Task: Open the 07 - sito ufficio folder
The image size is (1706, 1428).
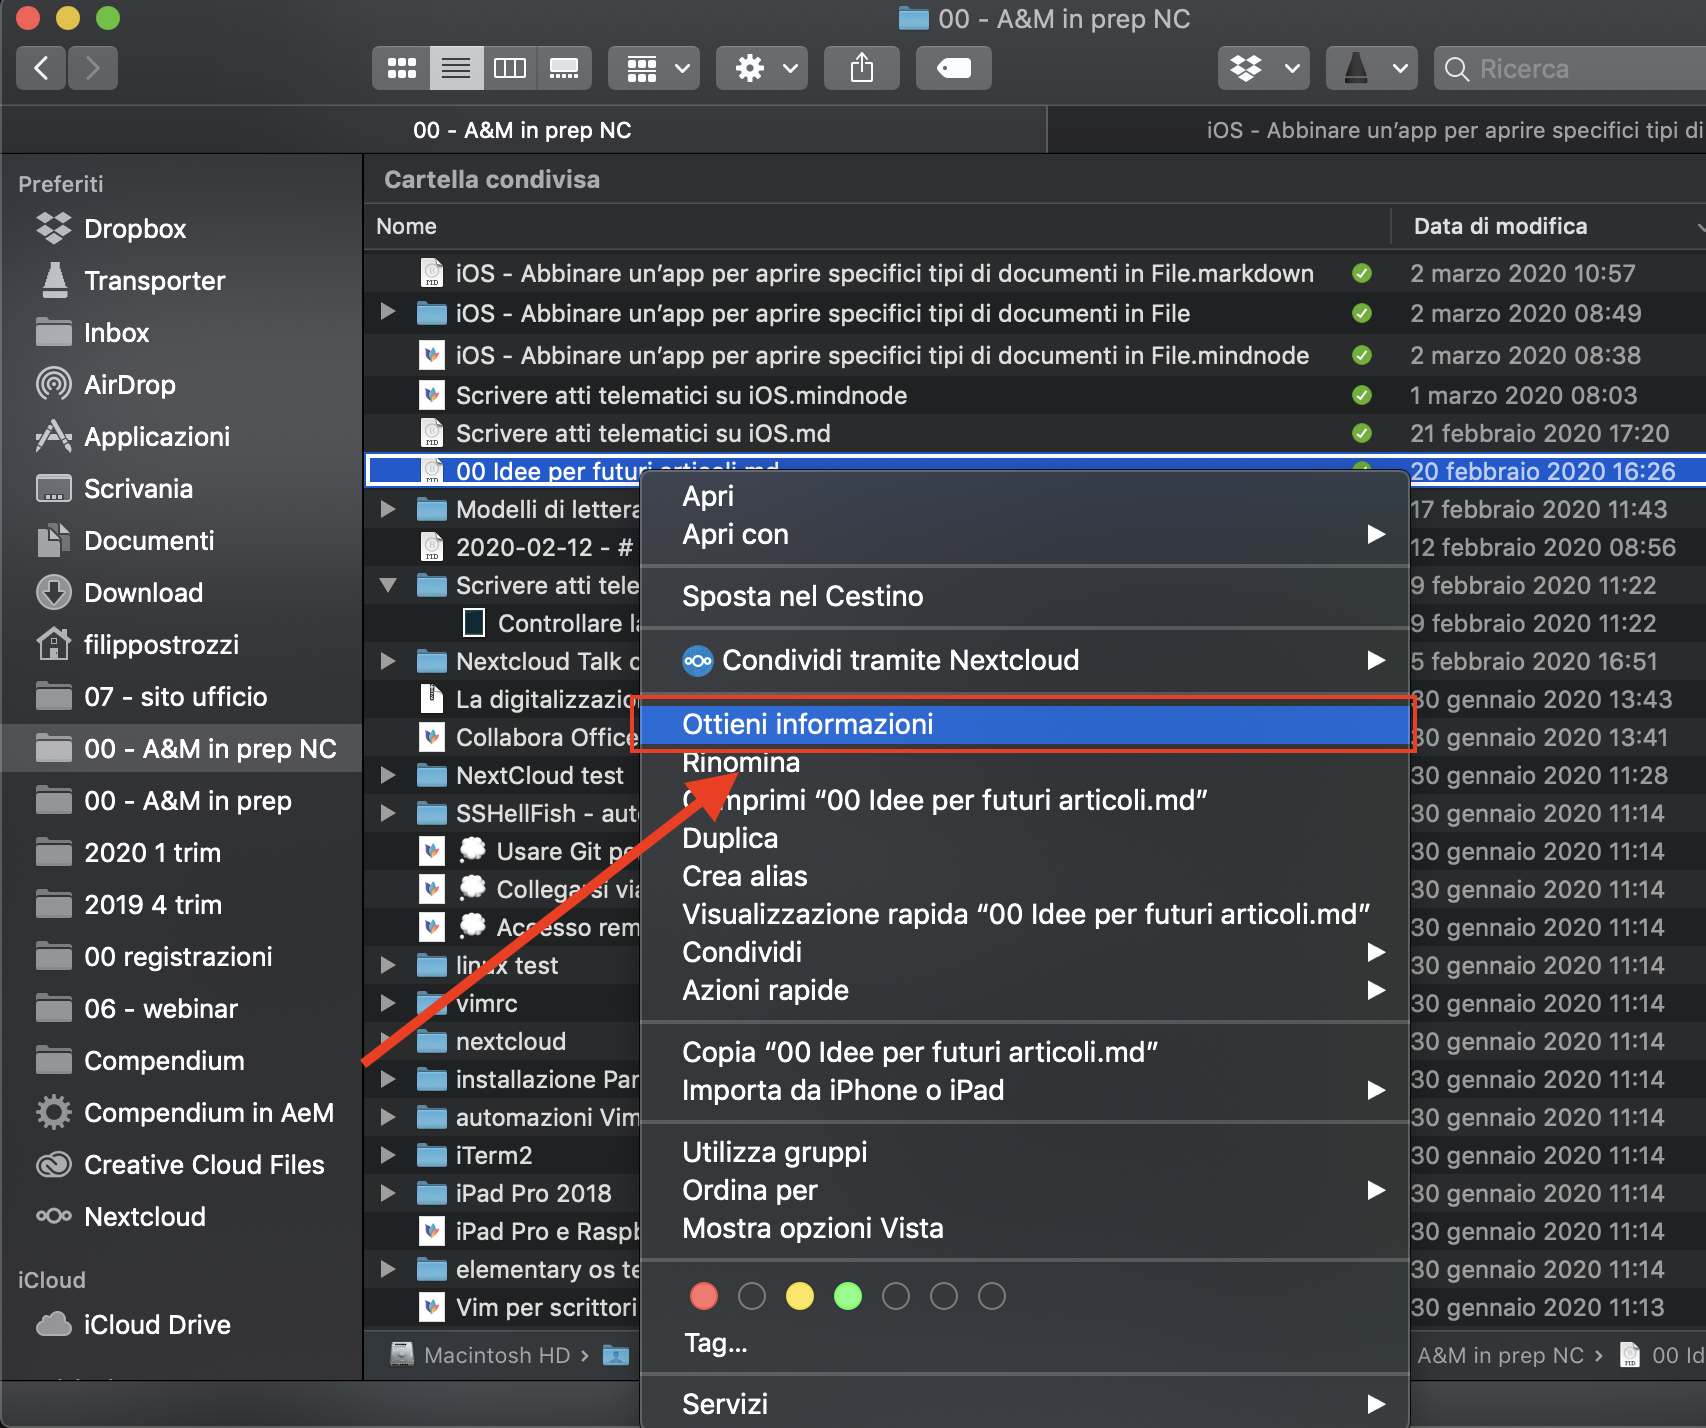Action: (x=175, y=697)
